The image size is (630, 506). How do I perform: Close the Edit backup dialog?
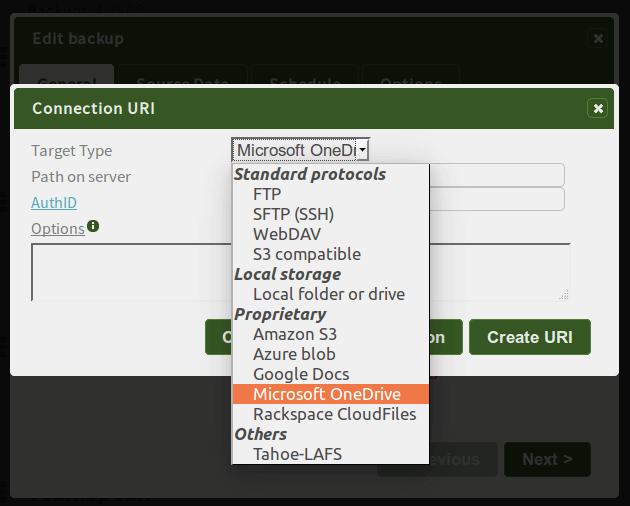click(598, 39)
